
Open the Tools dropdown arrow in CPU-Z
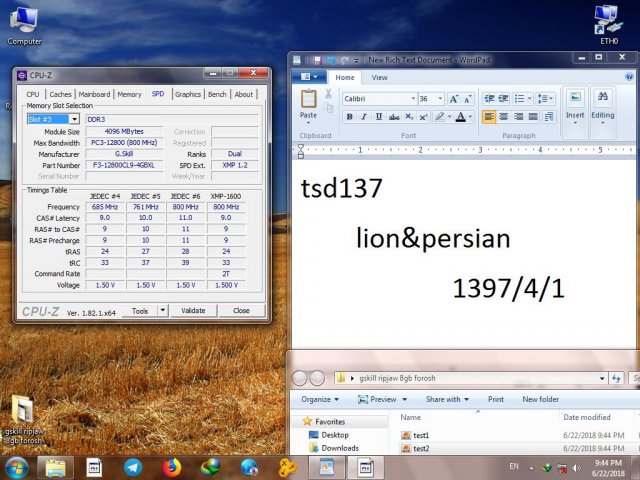[162, 311]
